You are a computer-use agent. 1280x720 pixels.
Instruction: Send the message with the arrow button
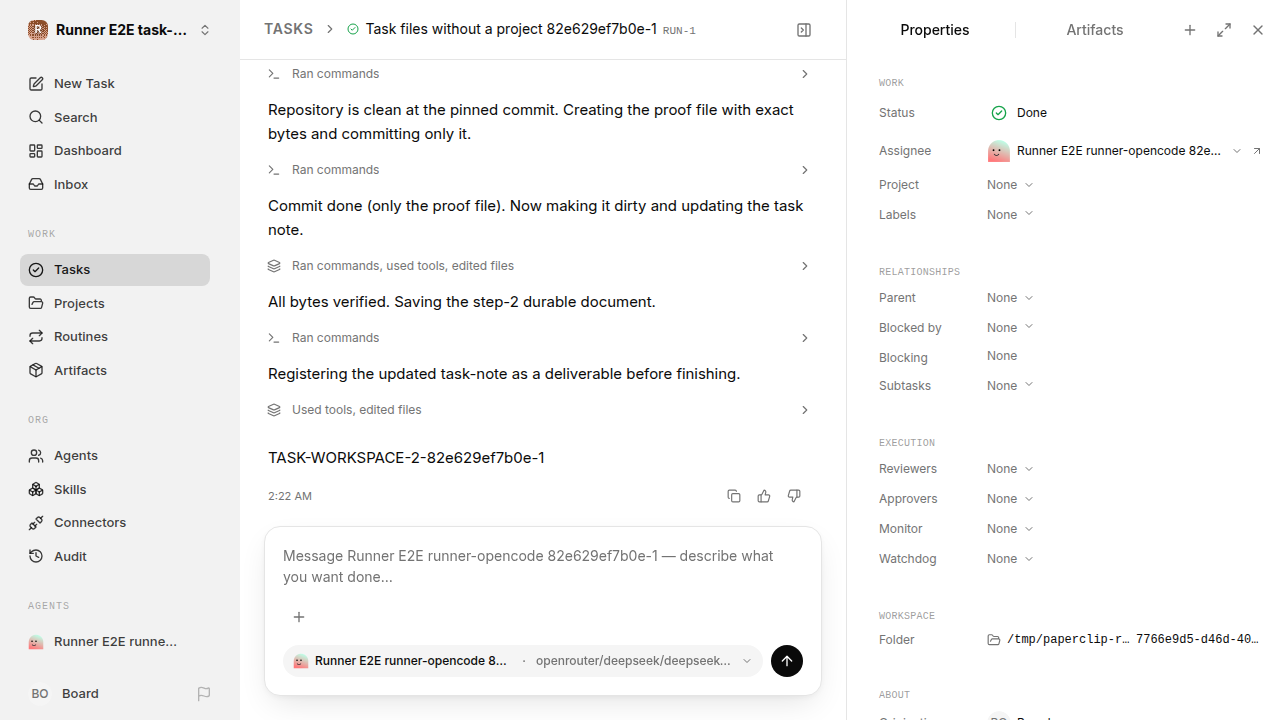click(x=787, y=661)
